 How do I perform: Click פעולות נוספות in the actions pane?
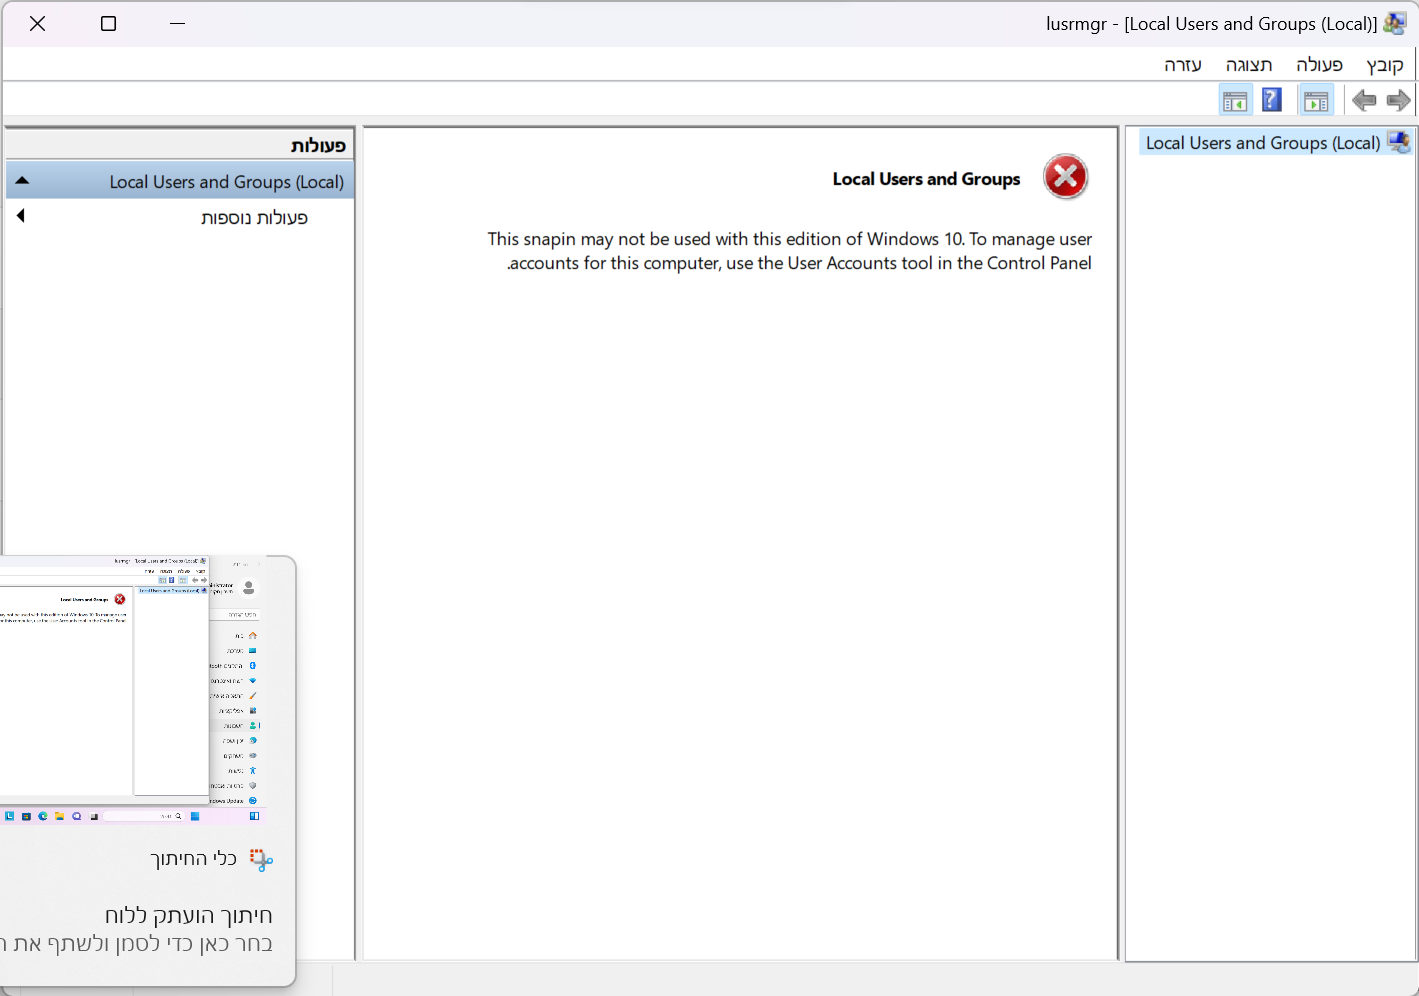click(254, 217)
